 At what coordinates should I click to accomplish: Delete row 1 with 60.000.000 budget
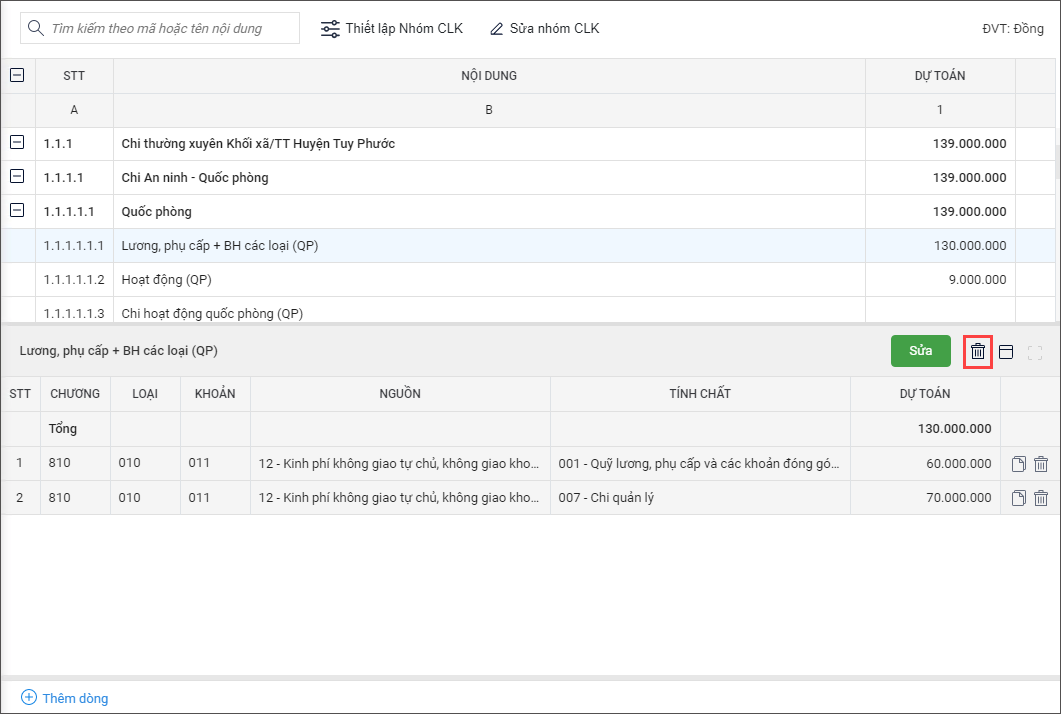tap(1041, 464)
